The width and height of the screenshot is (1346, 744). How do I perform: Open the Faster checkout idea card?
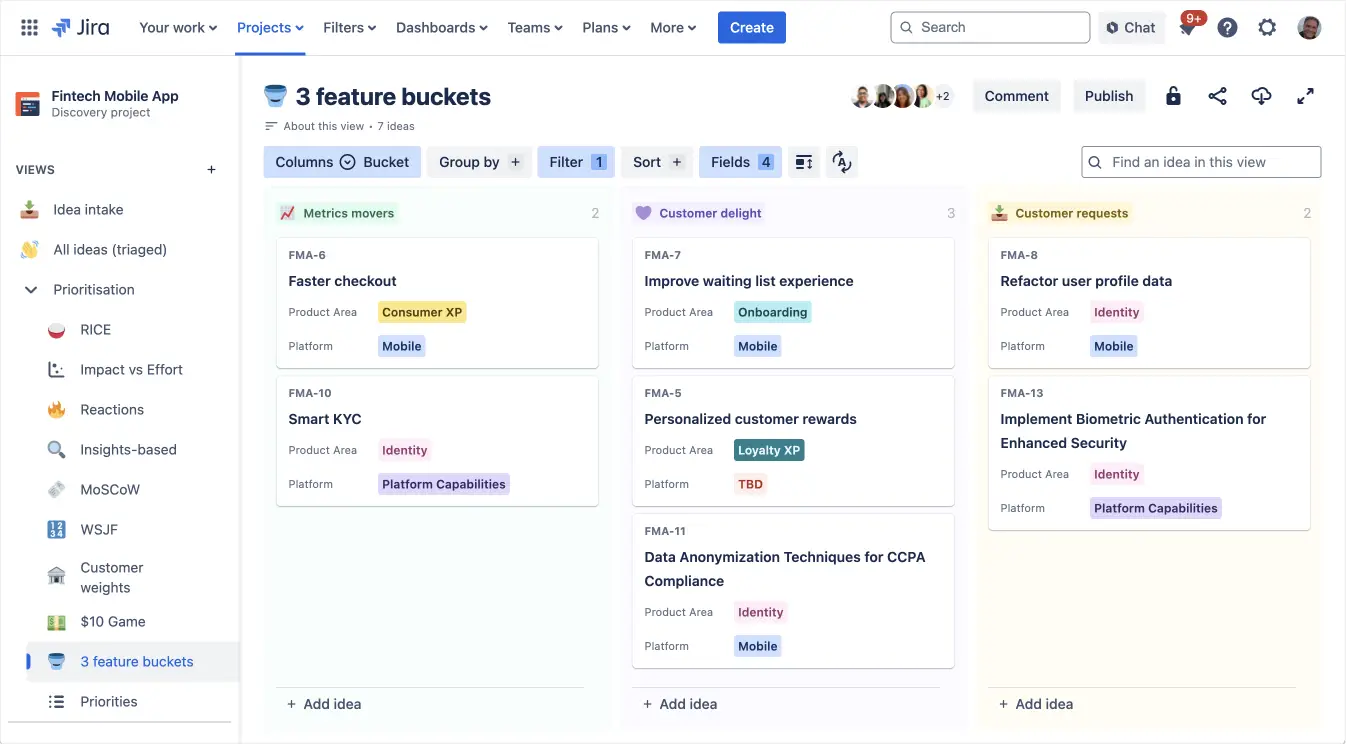point(437,303)
